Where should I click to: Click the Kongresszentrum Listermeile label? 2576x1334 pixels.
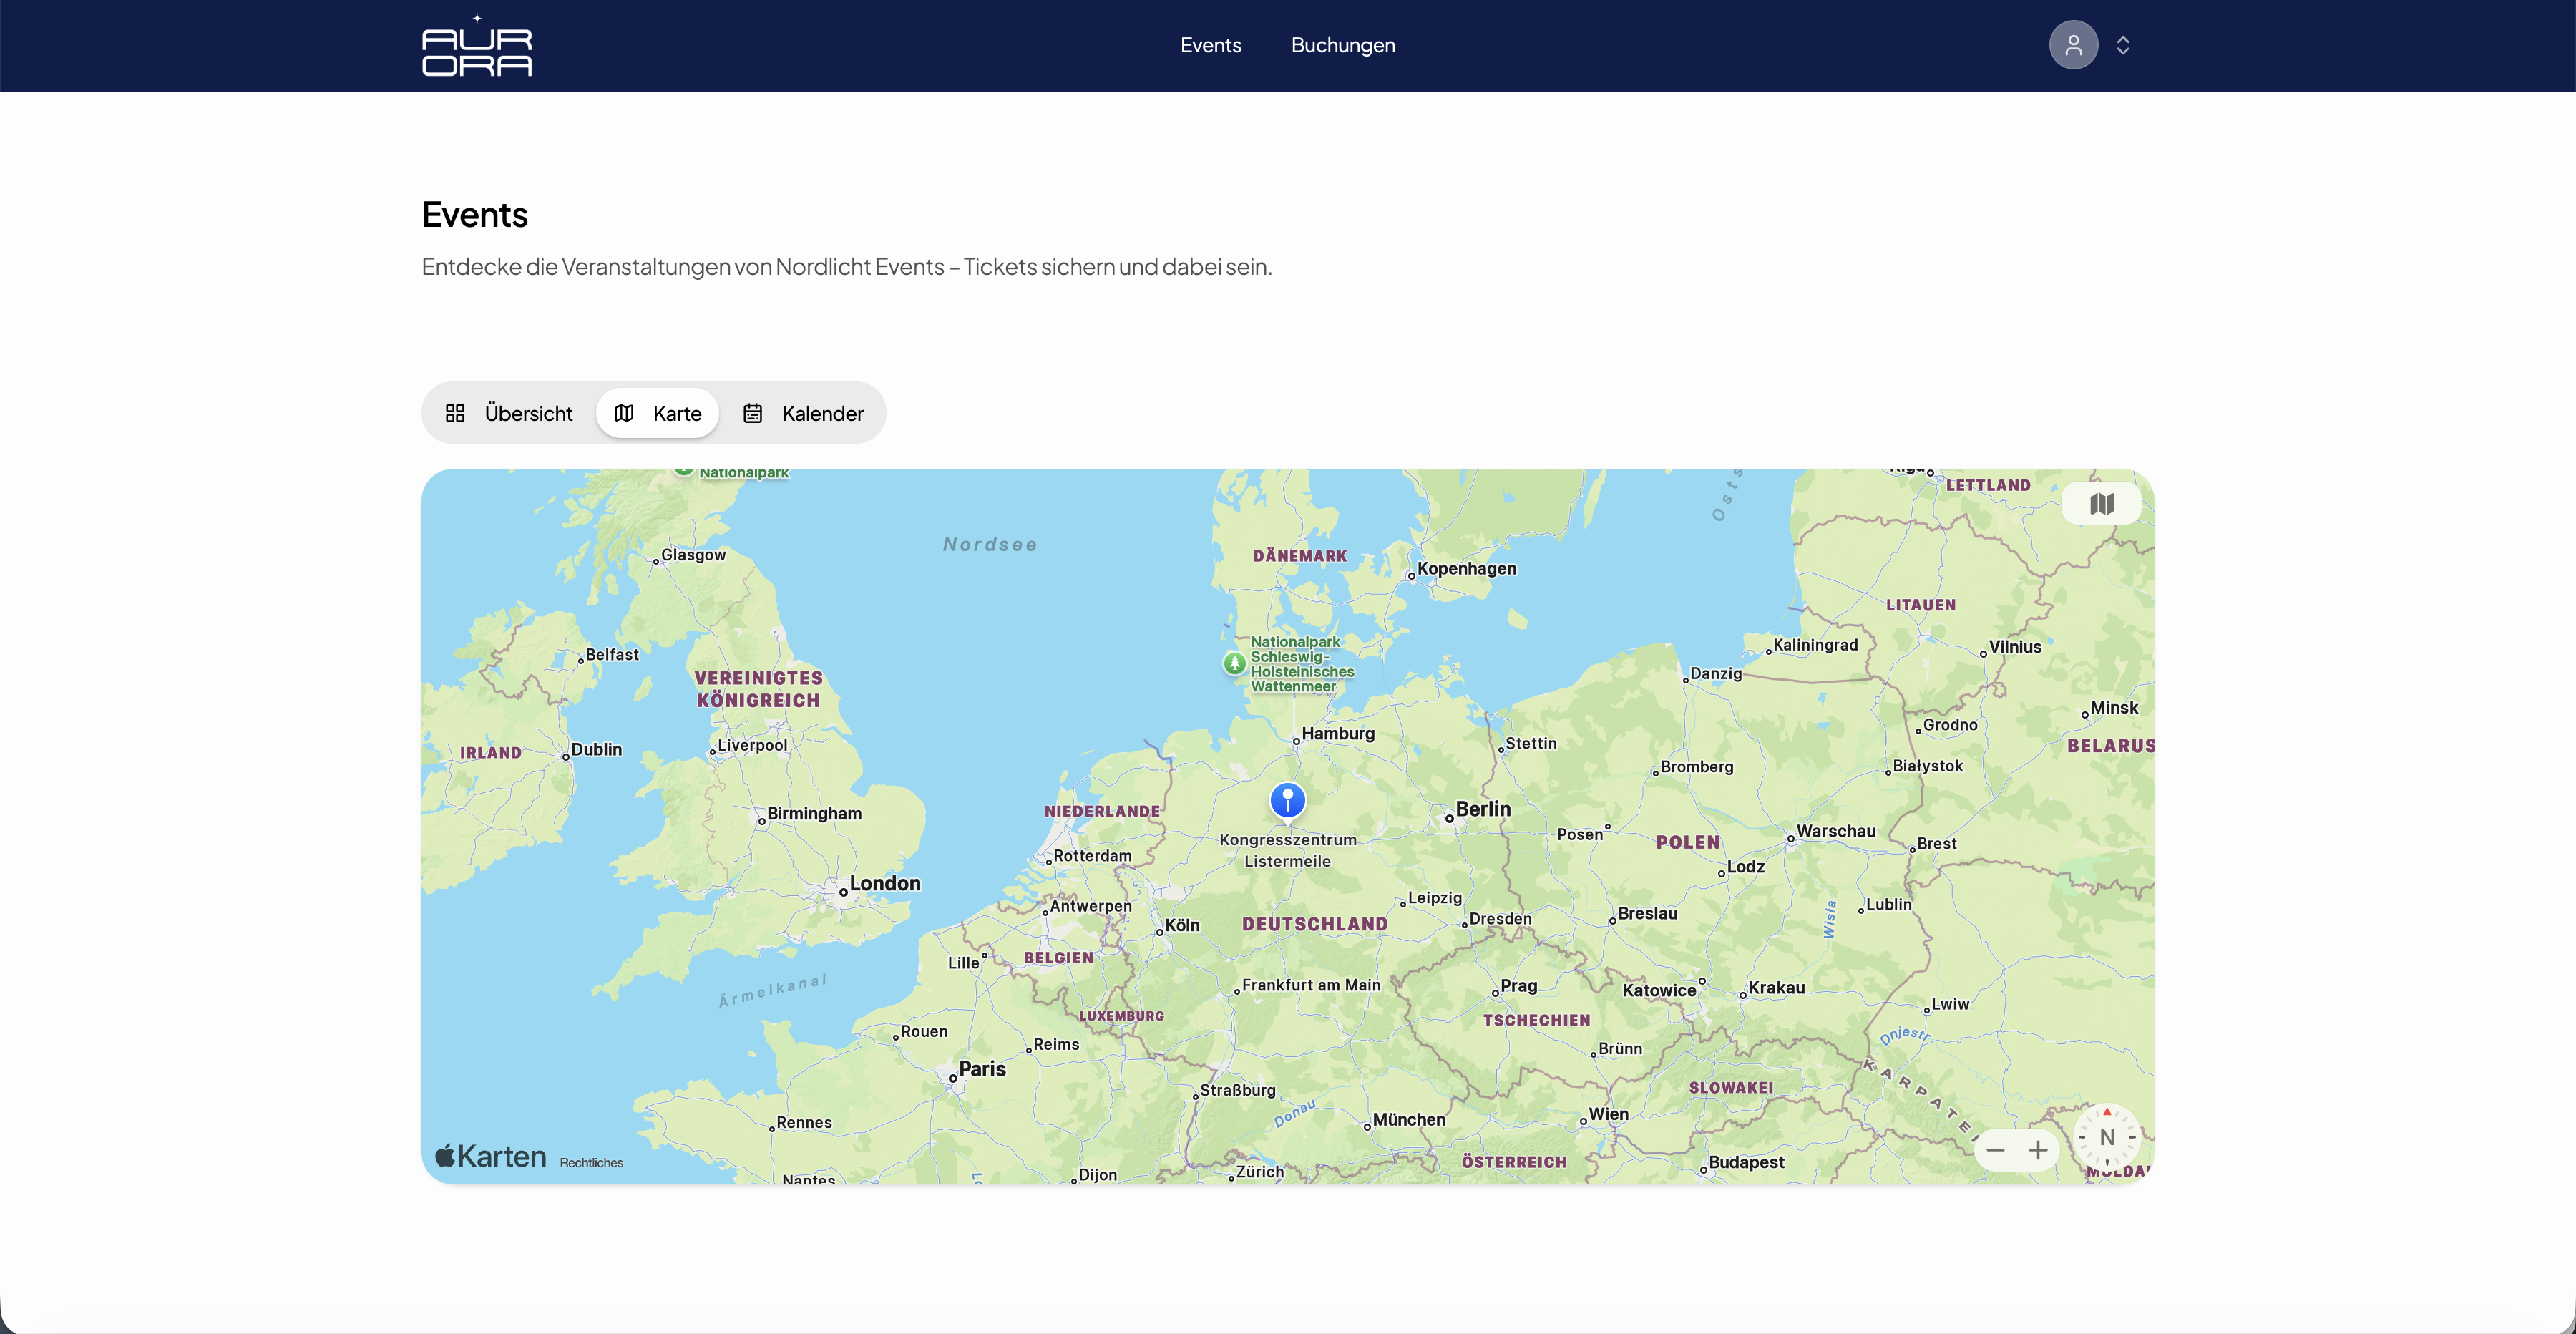click(1287, 850)
